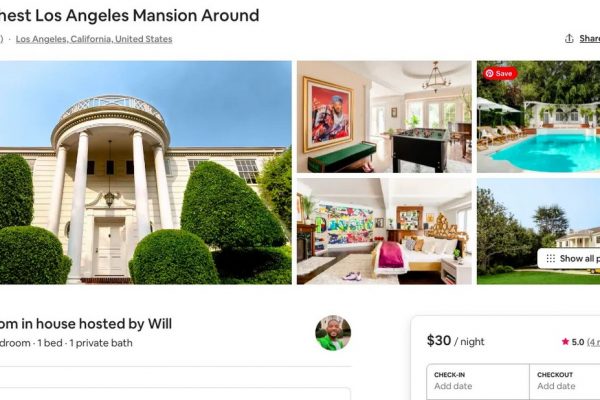Open the foosball game room photo
The height and width of the screenshot is (400, 600).
click(384, 117)
